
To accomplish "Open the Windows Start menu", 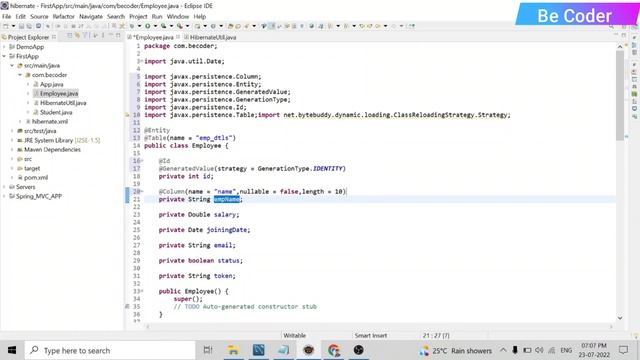I will (x=12, y=350).
